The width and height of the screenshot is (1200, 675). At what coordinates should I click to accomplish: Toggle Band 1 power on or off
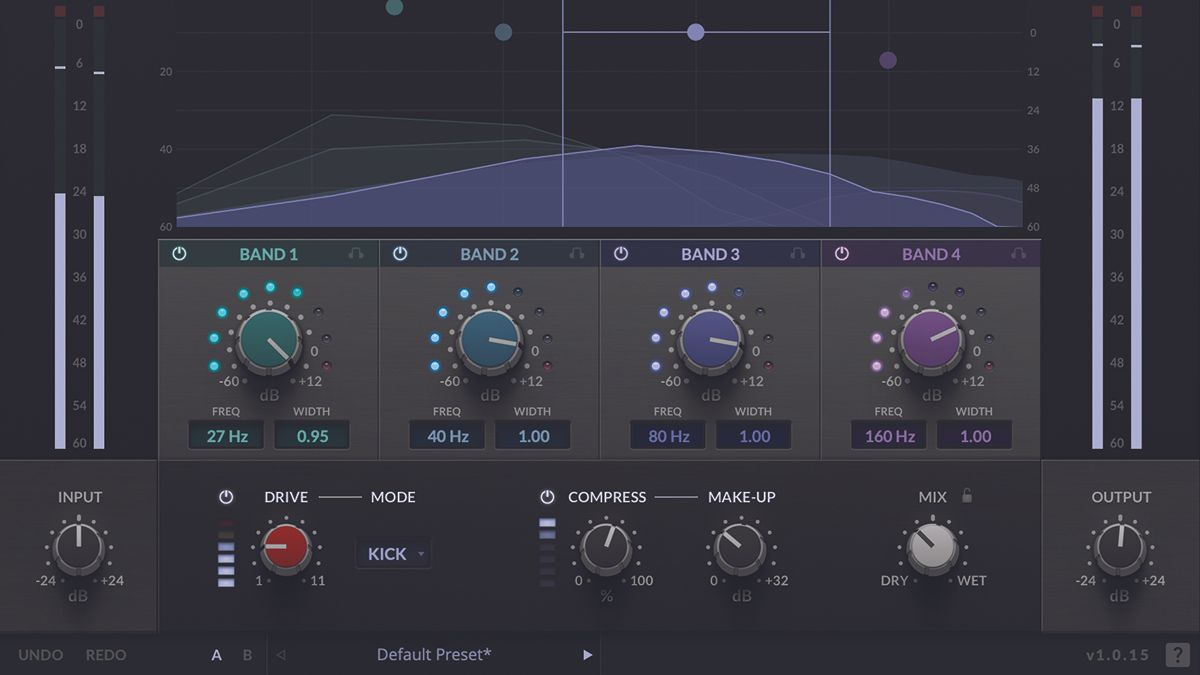pos(179,254)
